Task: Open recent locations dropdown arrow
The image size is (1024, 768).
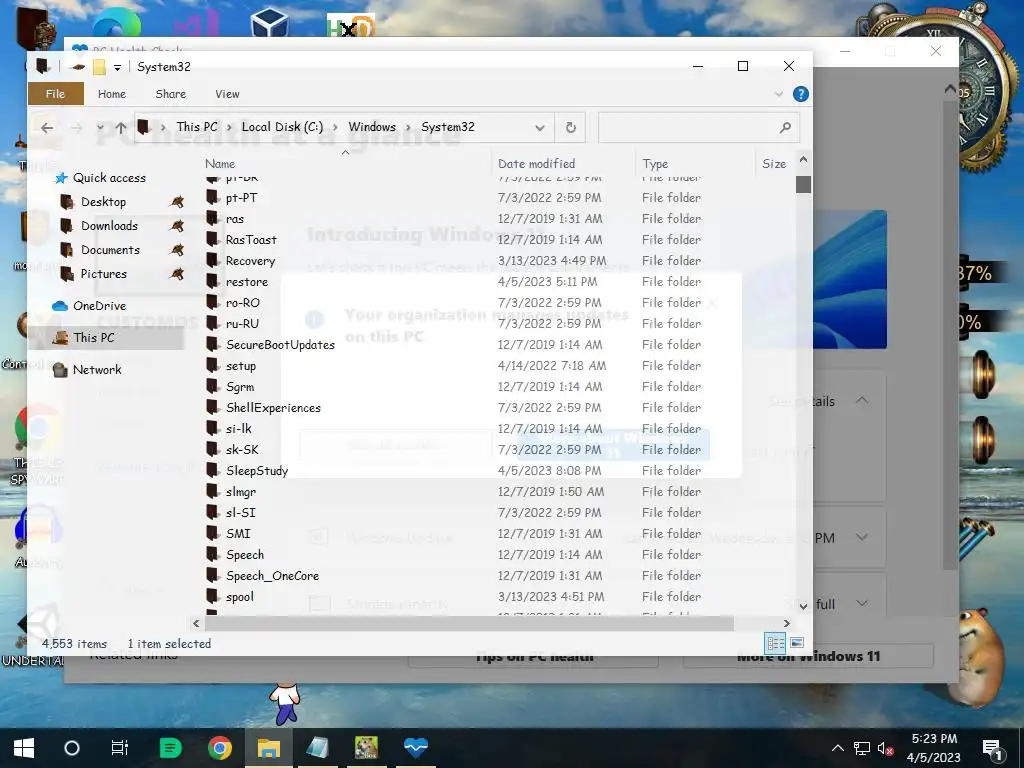Action: pos(100,128)
